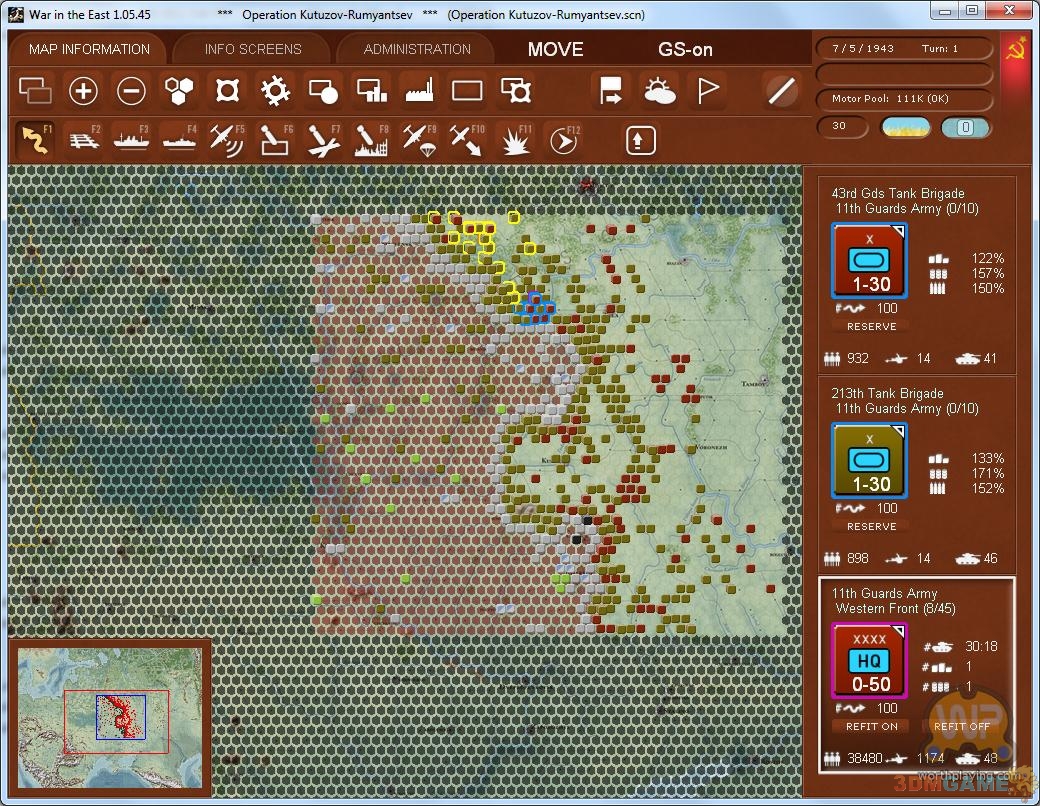Viewport: 1040px width, 806px height.
Task: Zoom in with the plus icon
Action: pos(83,91)
